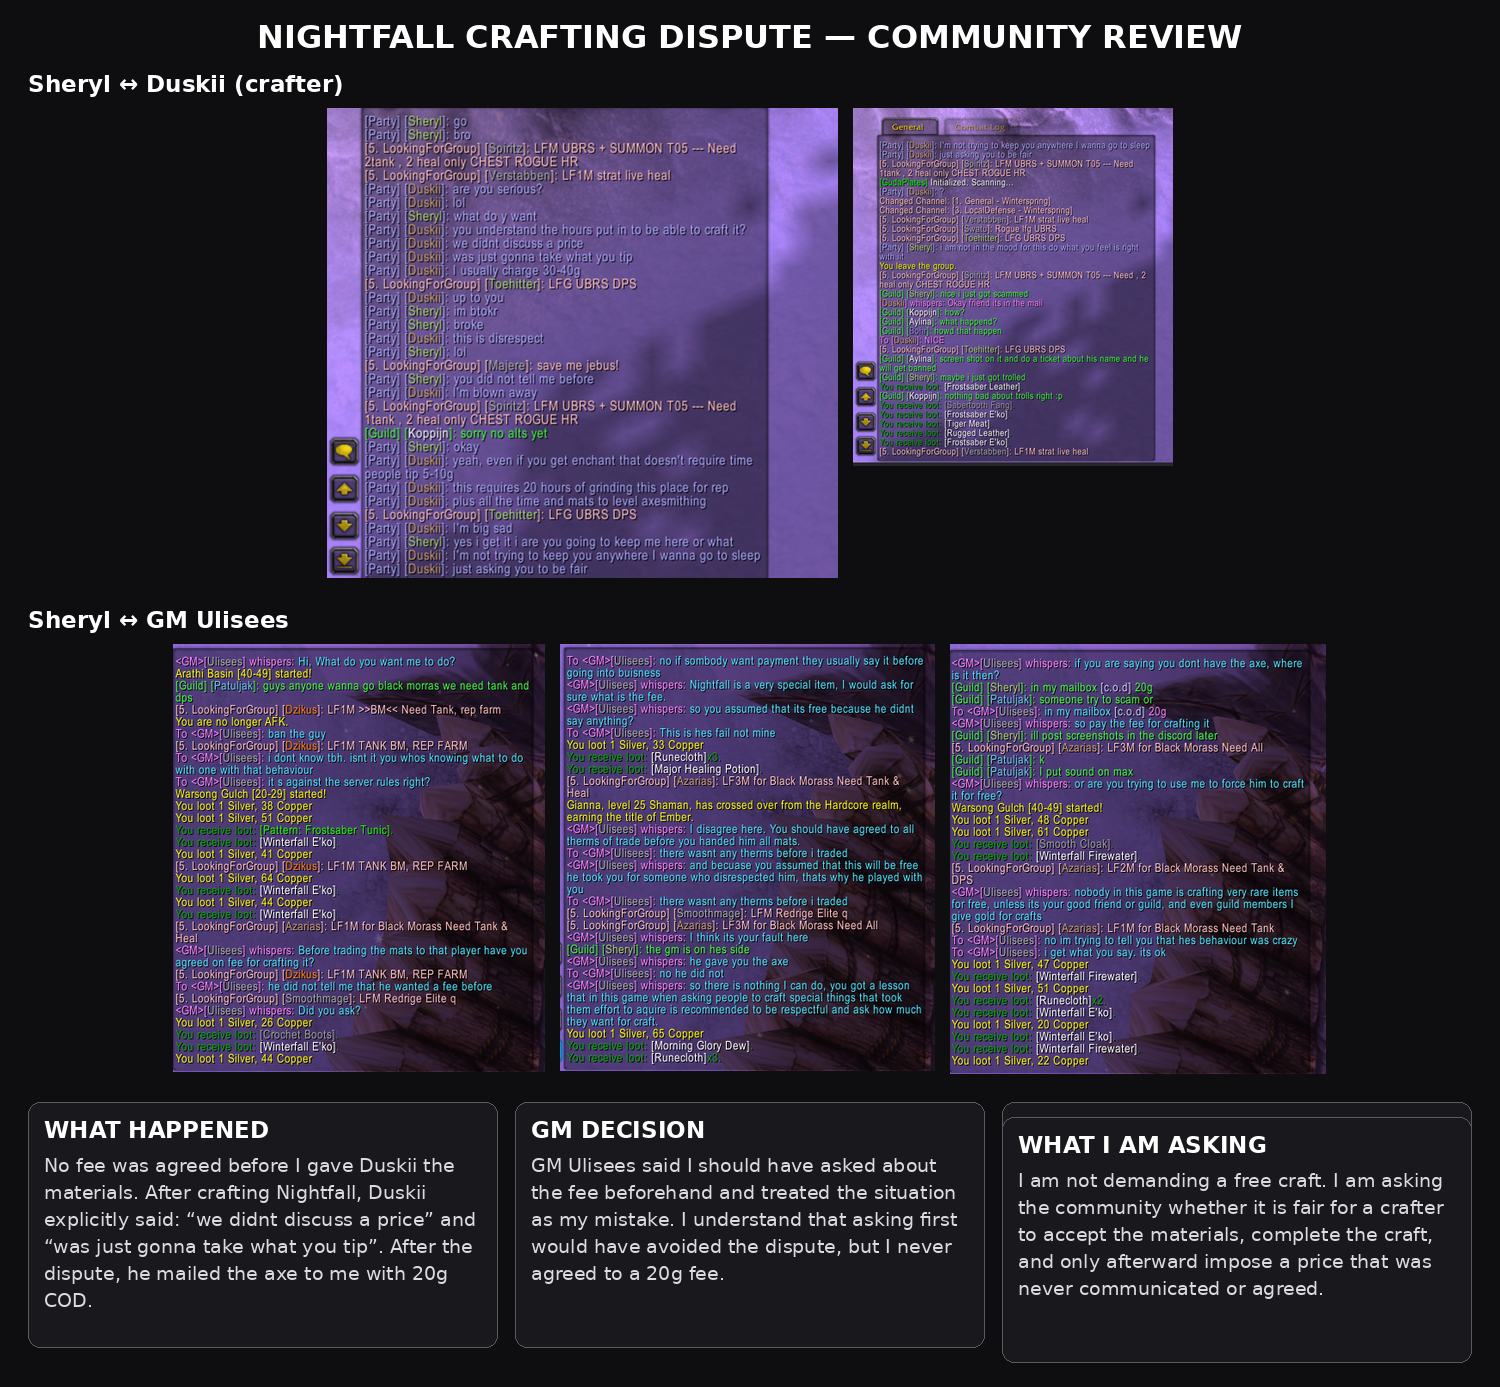Click the GM whisper 'I think its your fault here'

click(x=687, y=937)
